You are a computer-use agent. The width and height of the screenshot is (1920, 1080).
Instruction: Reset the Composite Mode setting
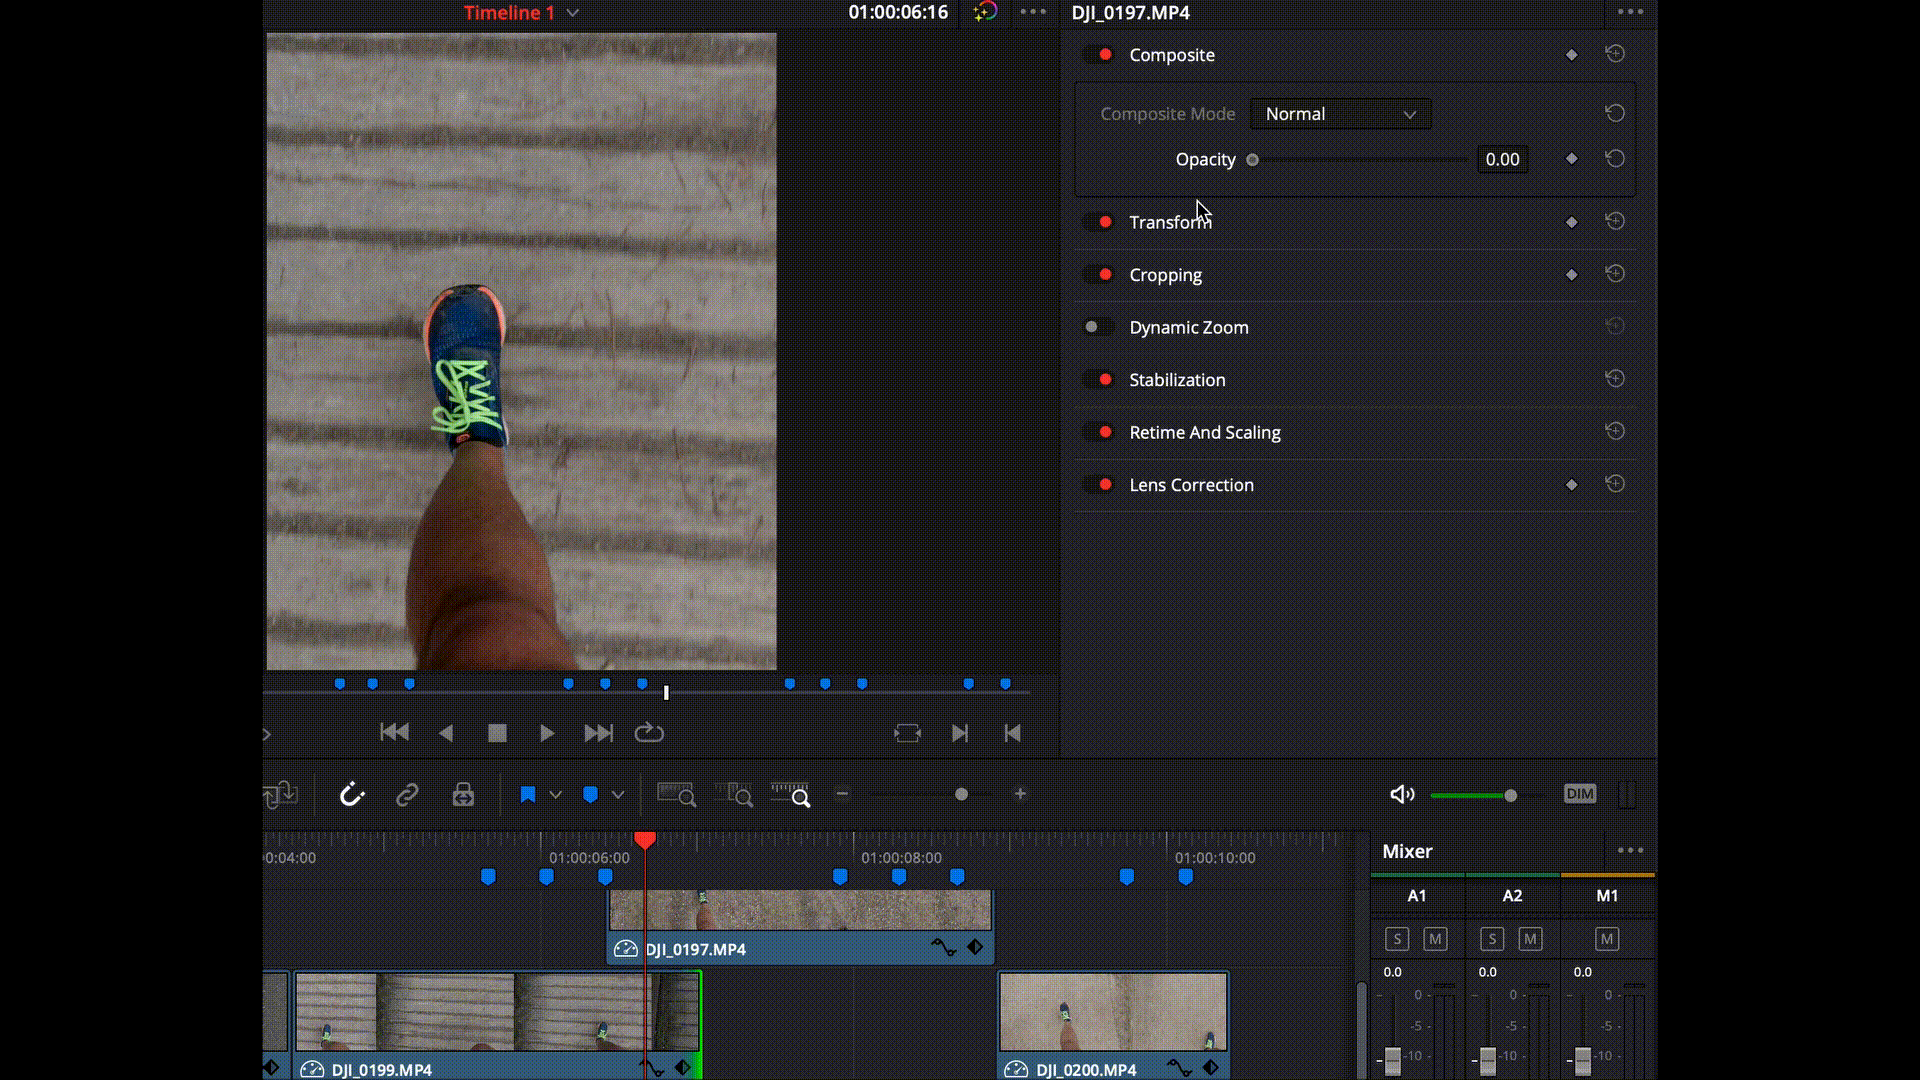pos(1614,113)
